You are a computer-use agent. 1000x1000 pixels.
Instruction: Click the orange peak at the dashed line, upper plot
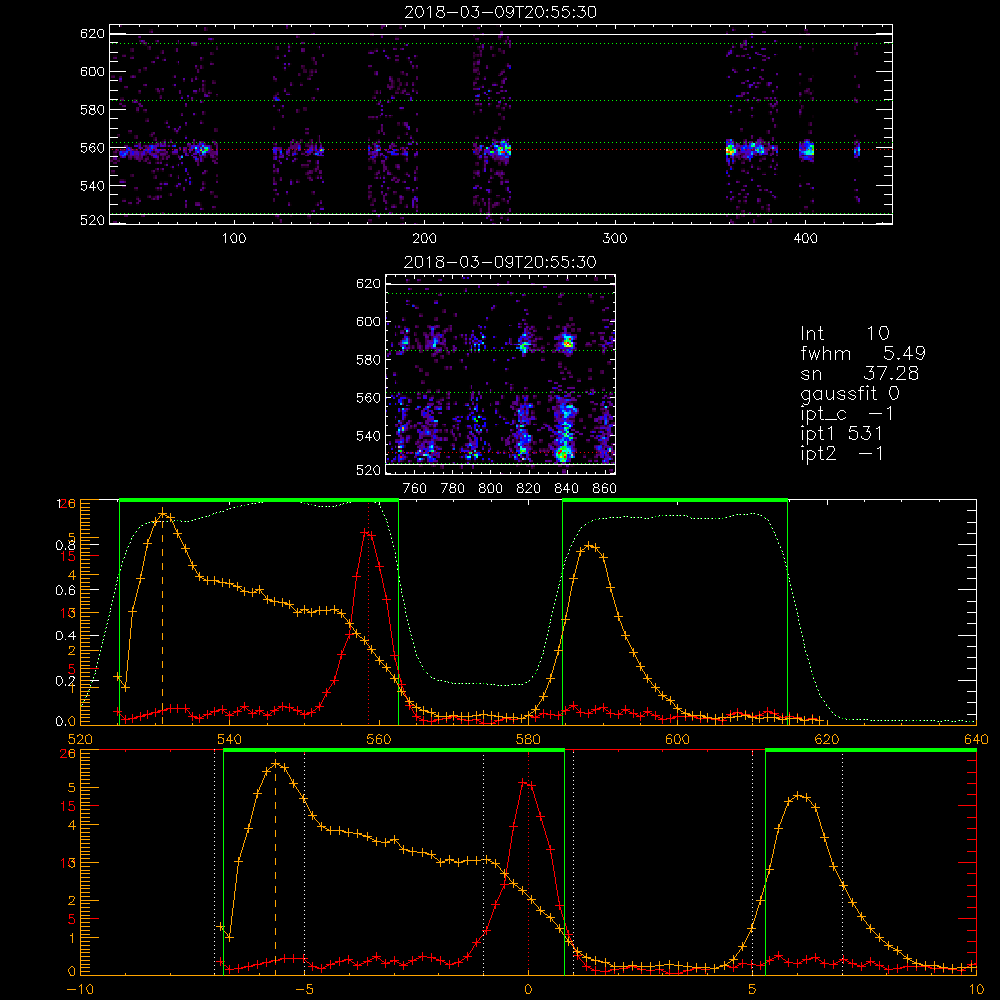coord(163,513)
